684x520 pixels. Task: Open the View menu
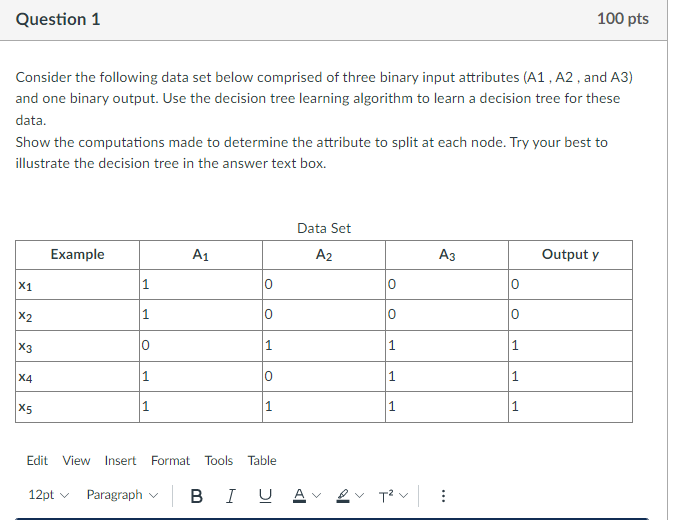click(76, 461)
